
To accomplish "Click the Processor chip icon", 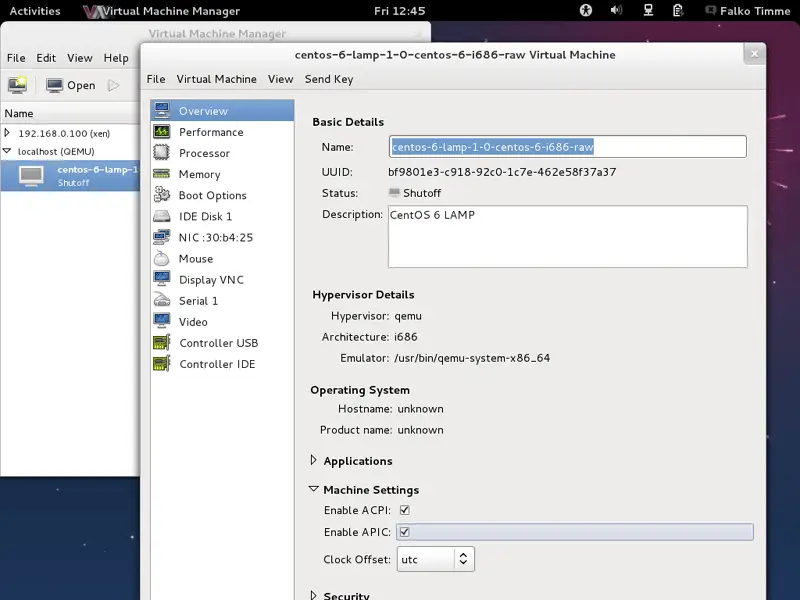I will (x=162, y=153).
